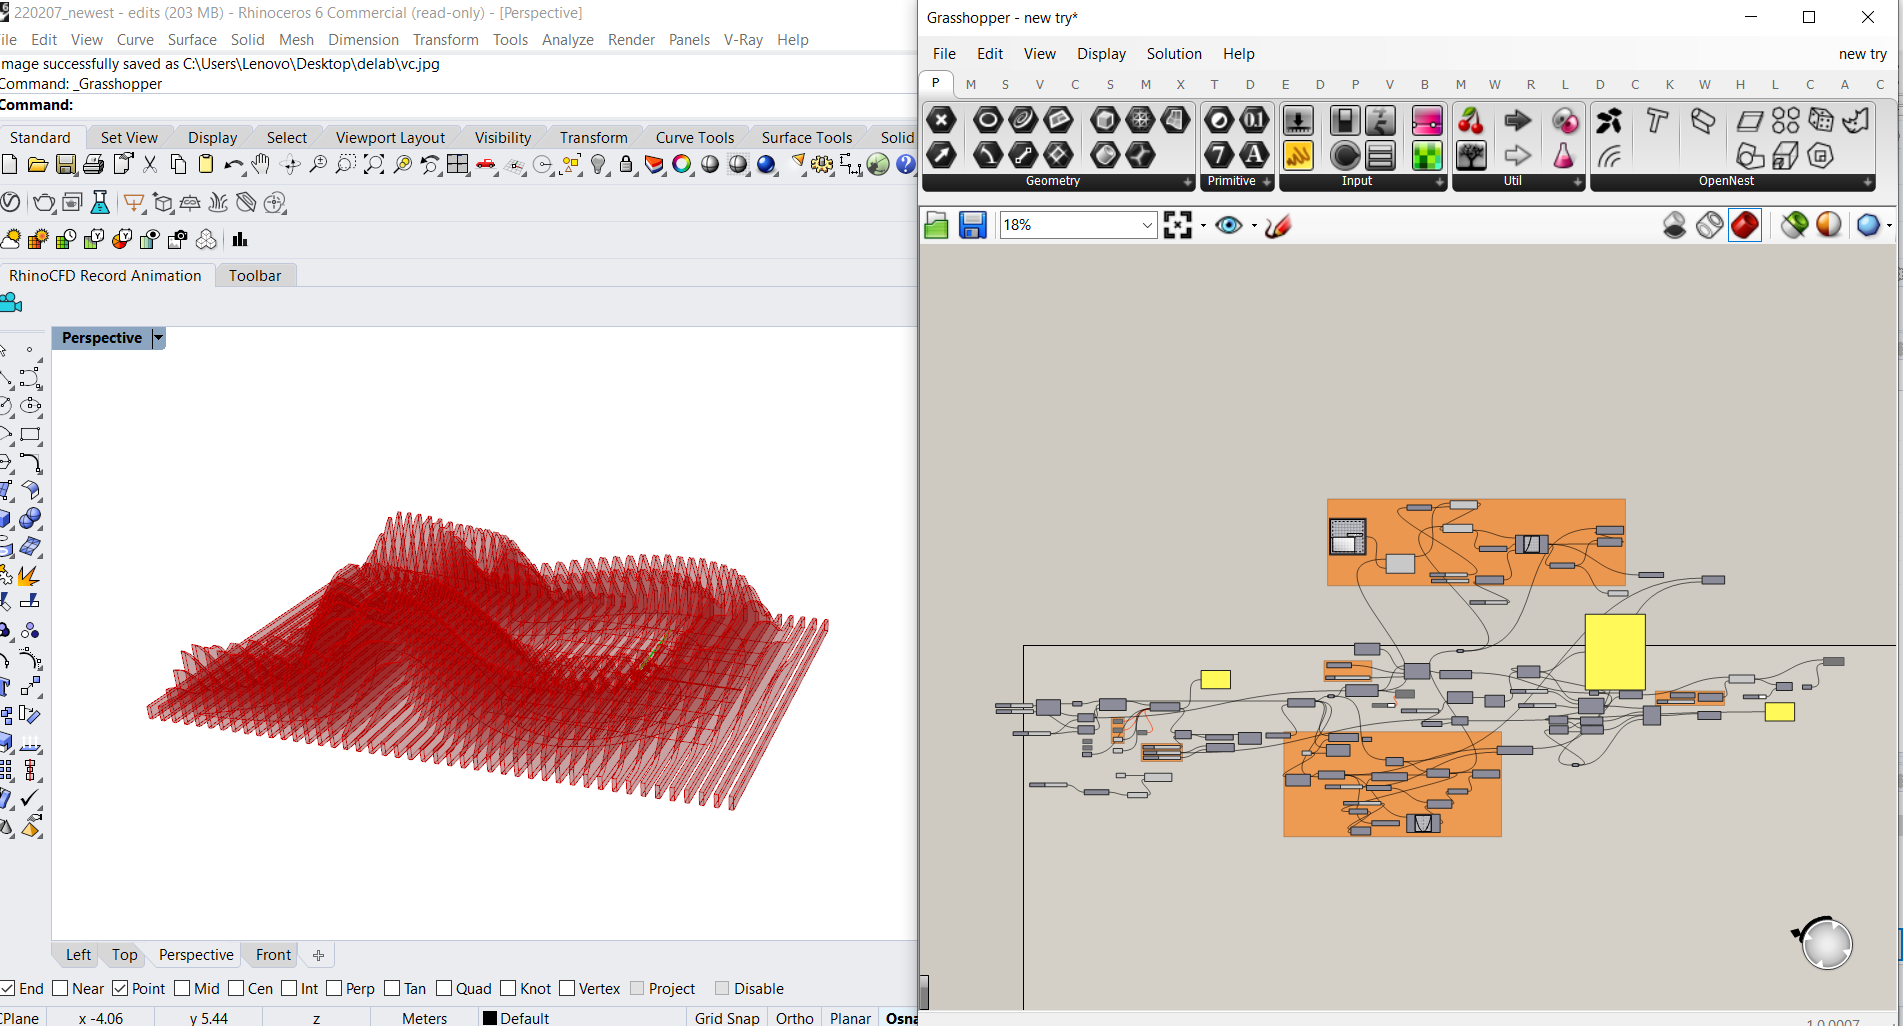
Task: Click the large yellow panel on canvas
Action: coord(1614,652)
